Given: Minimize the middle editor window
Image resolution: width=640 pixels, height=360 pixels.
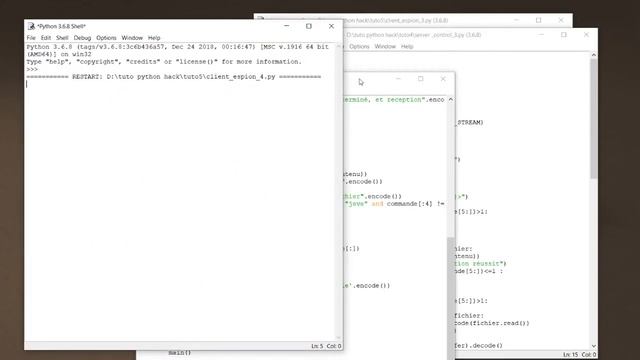Looking at the screenshot, I should coord(398,79).
